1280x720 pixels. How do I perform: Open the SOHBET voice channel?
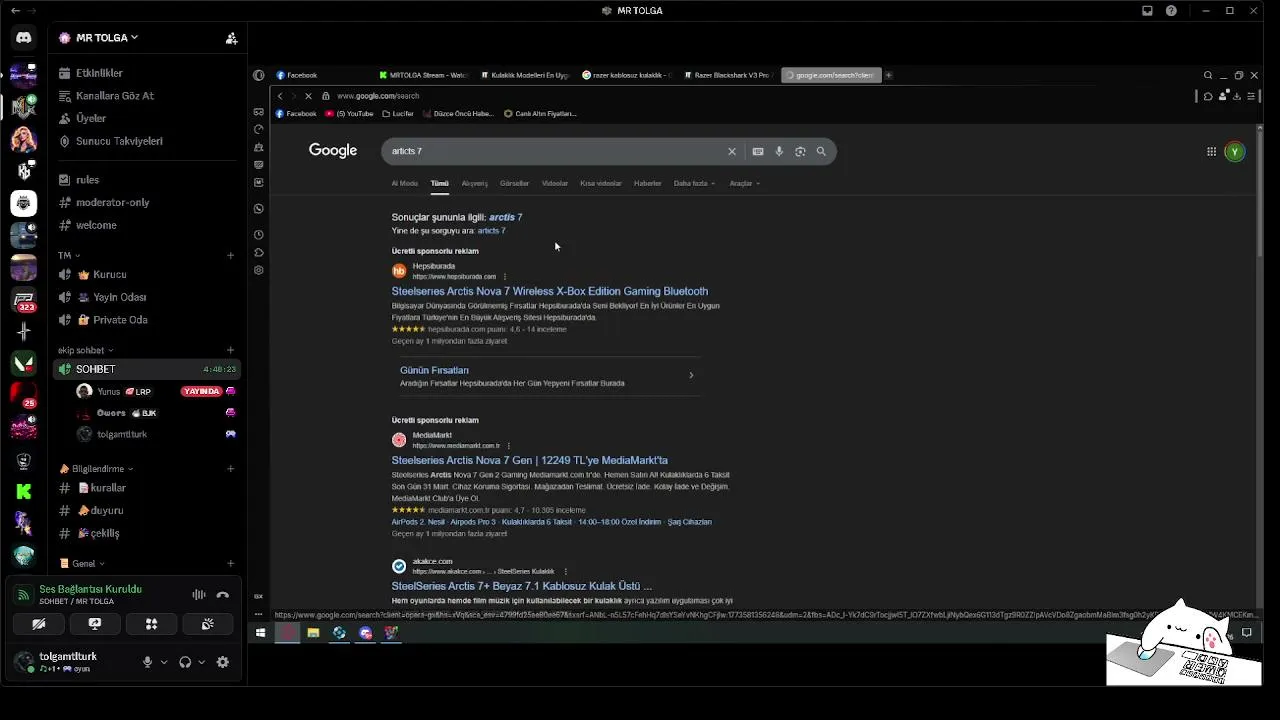(x=147, y=369)
